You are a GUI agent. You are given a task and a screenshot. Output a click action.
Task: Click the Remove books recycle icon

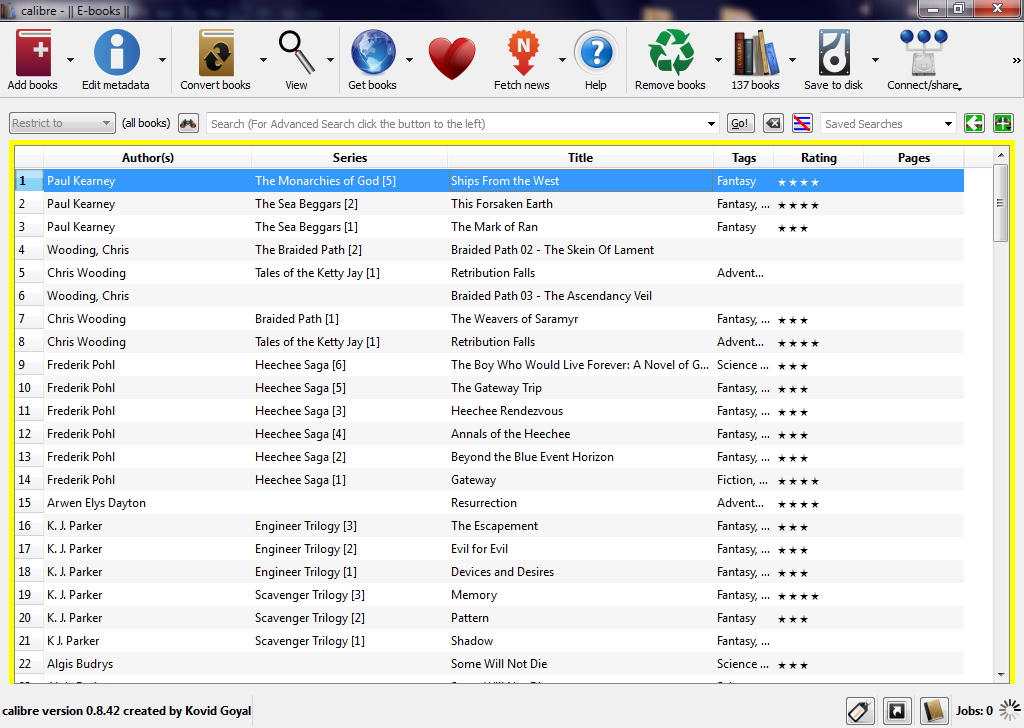671,52
